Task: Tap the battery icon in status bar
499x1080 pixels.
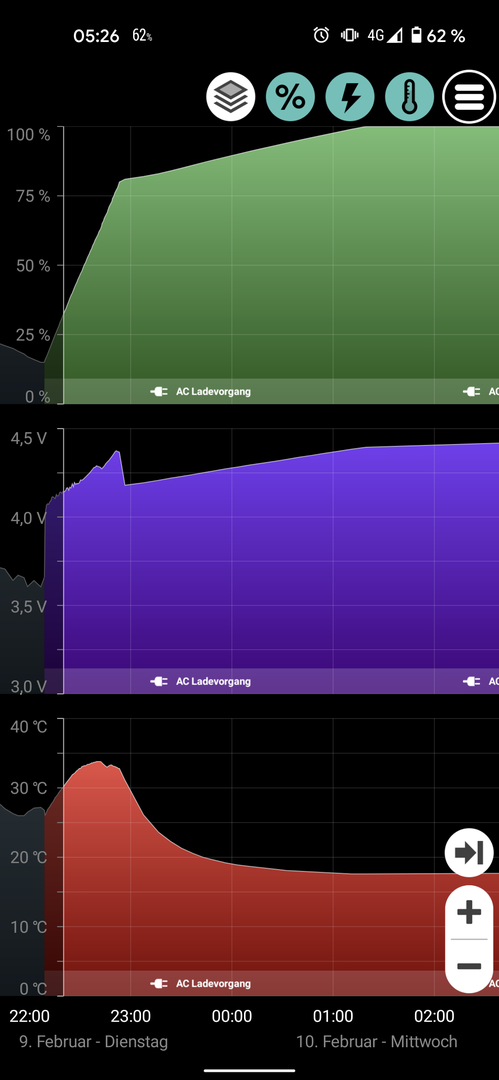Action: pos(416,35)
